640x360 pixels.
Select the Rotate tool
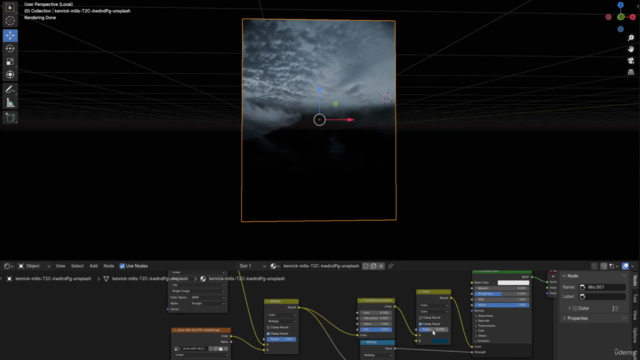tap(10, 49)
